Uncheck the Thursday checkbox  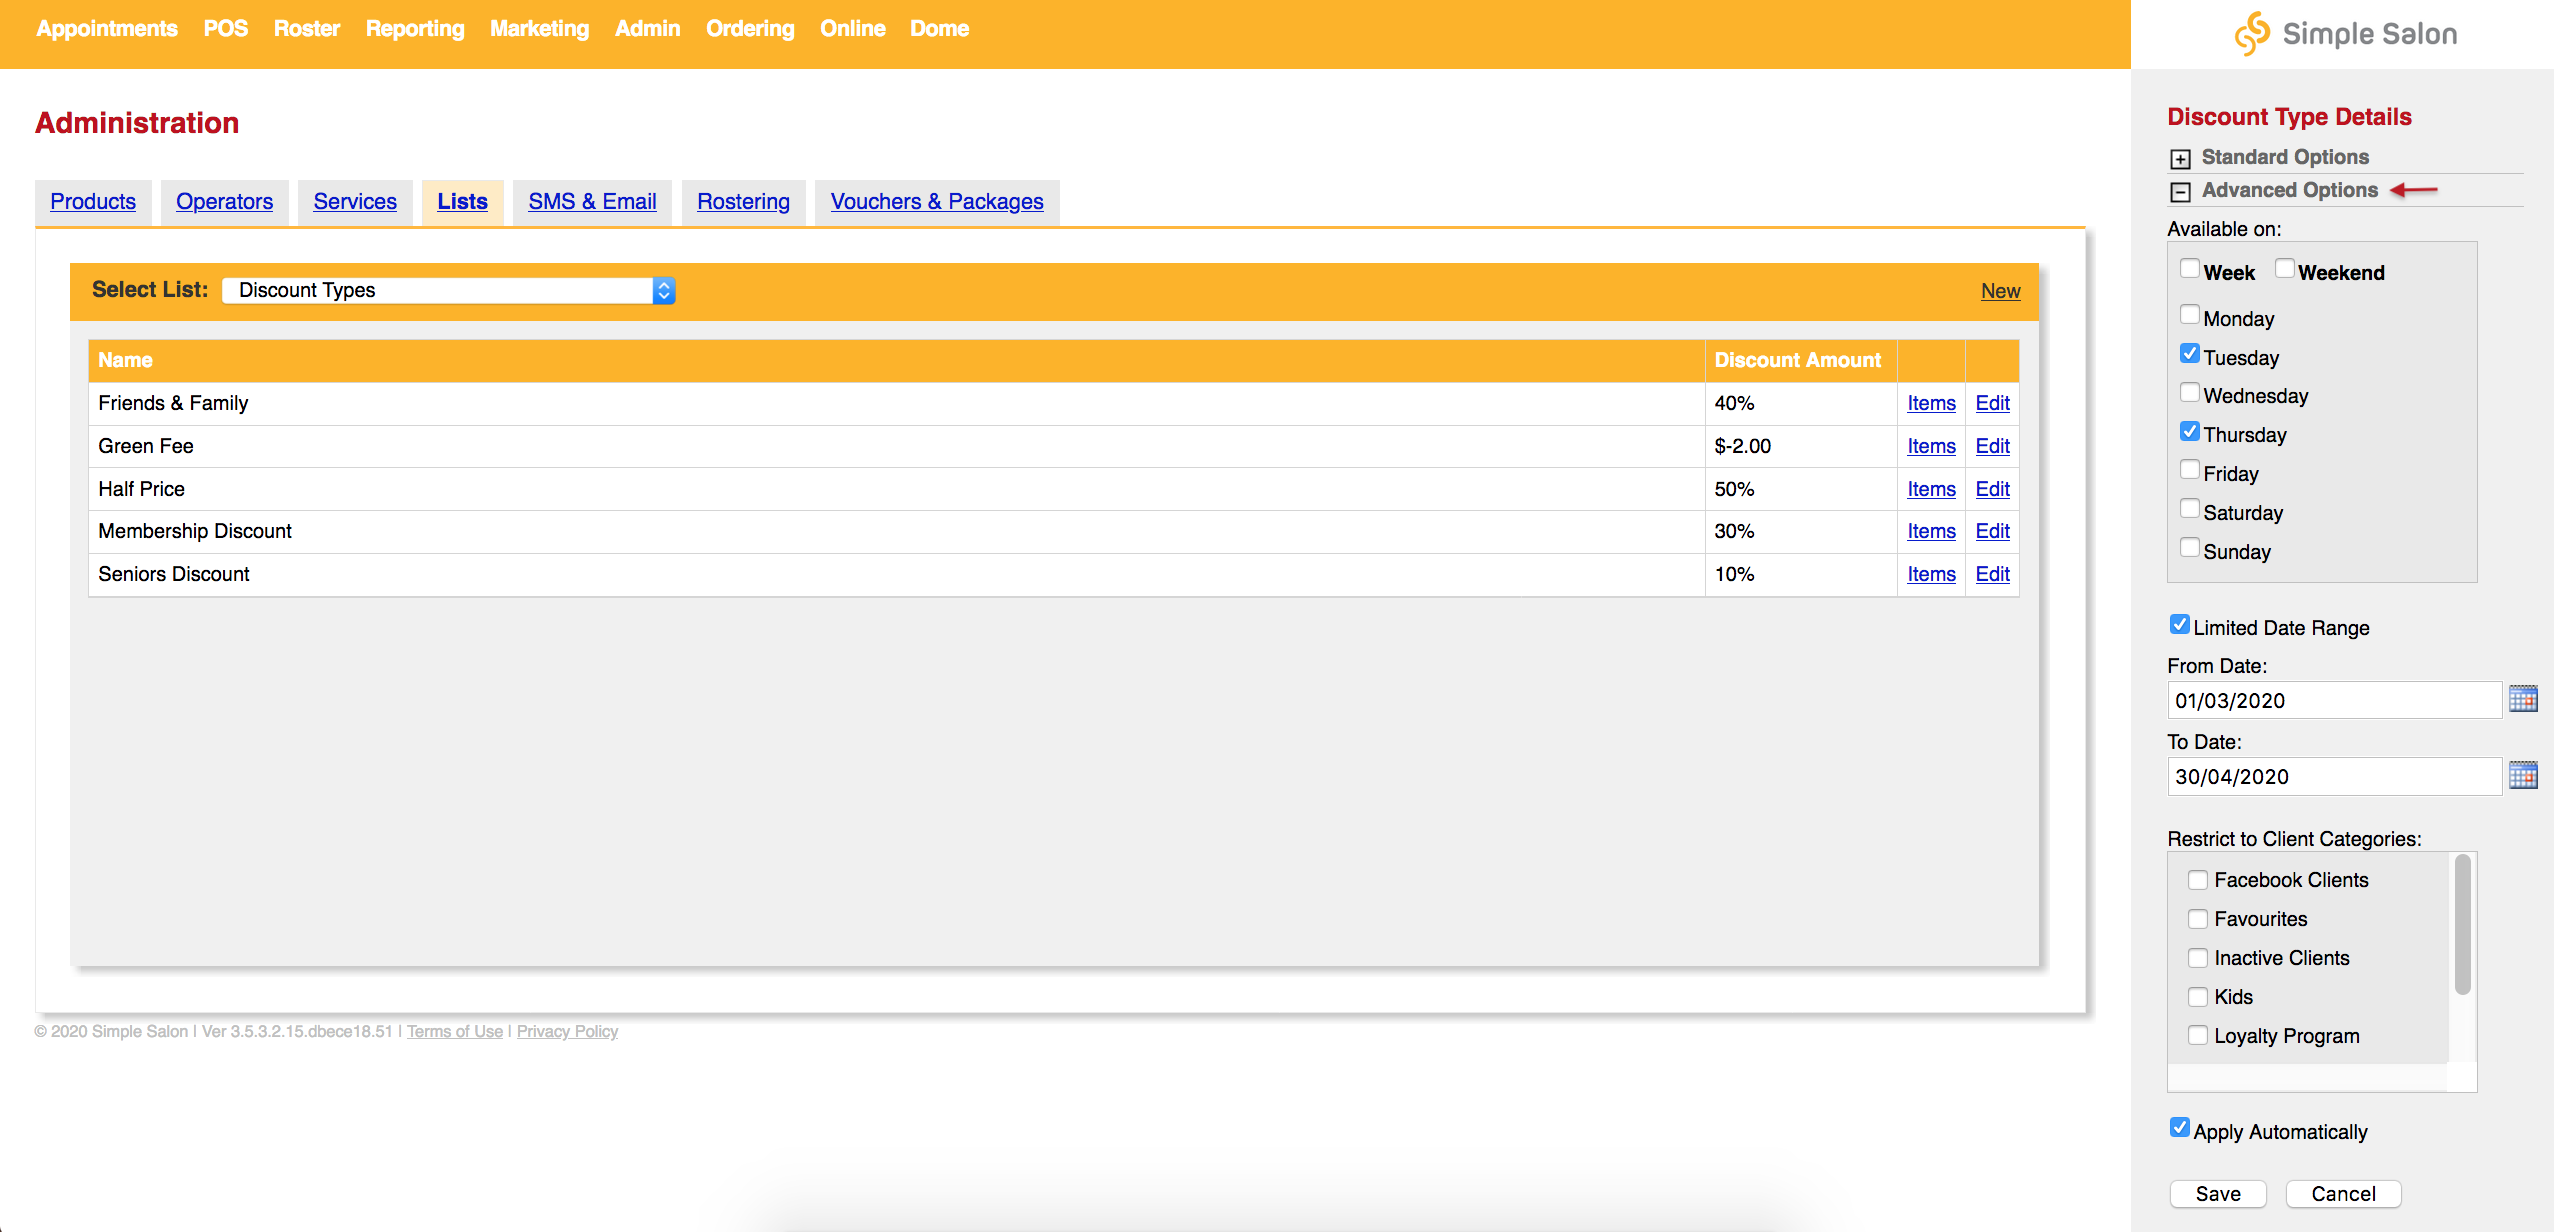(2189, 431)
